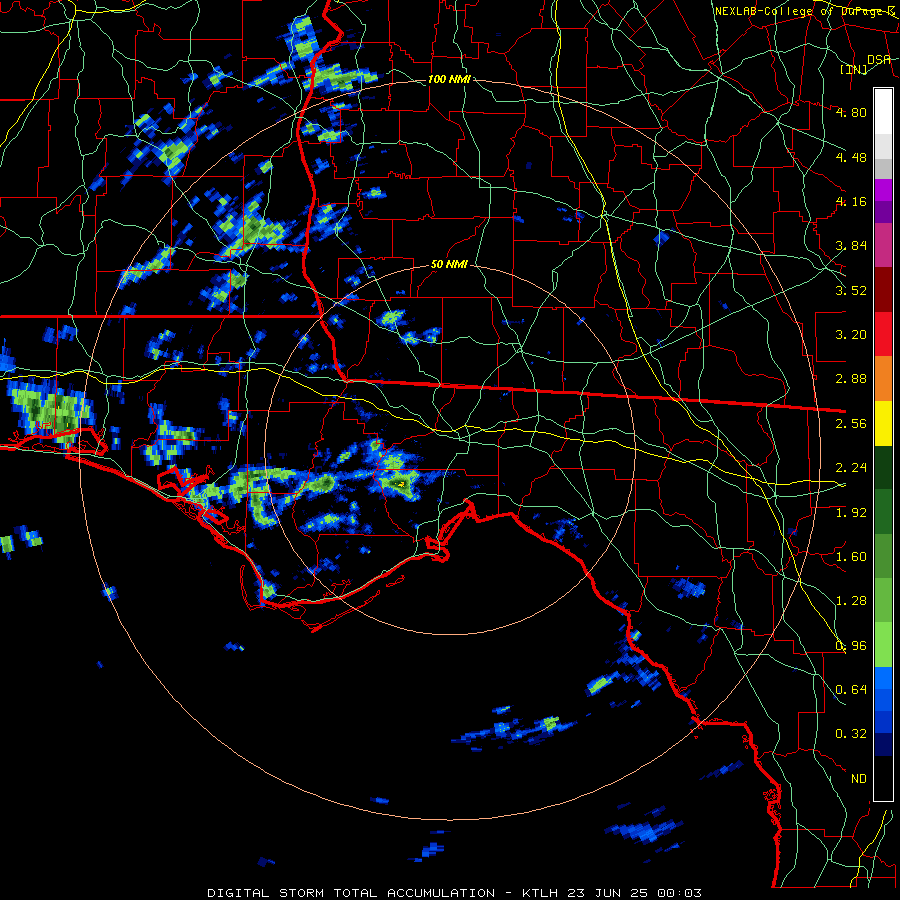Click the 2.88 legend value
This screenshot has height=900, width=900.
[851, 379]
